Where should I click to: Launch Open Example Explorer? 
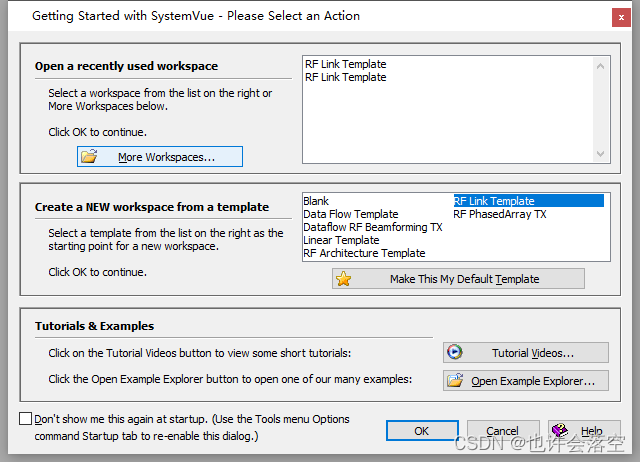coord(526,381)
